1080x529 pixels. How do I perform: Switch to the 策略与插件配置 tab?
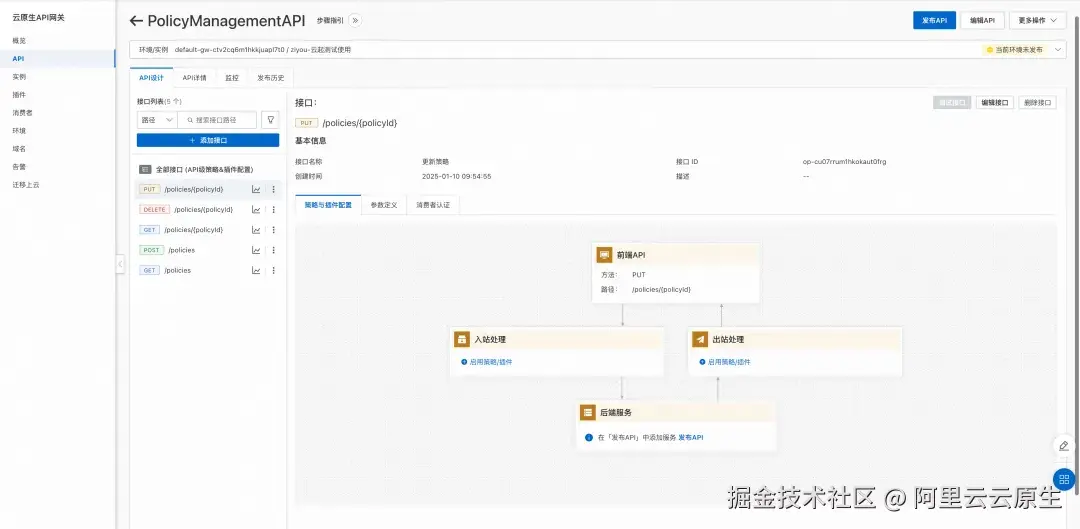328,205
